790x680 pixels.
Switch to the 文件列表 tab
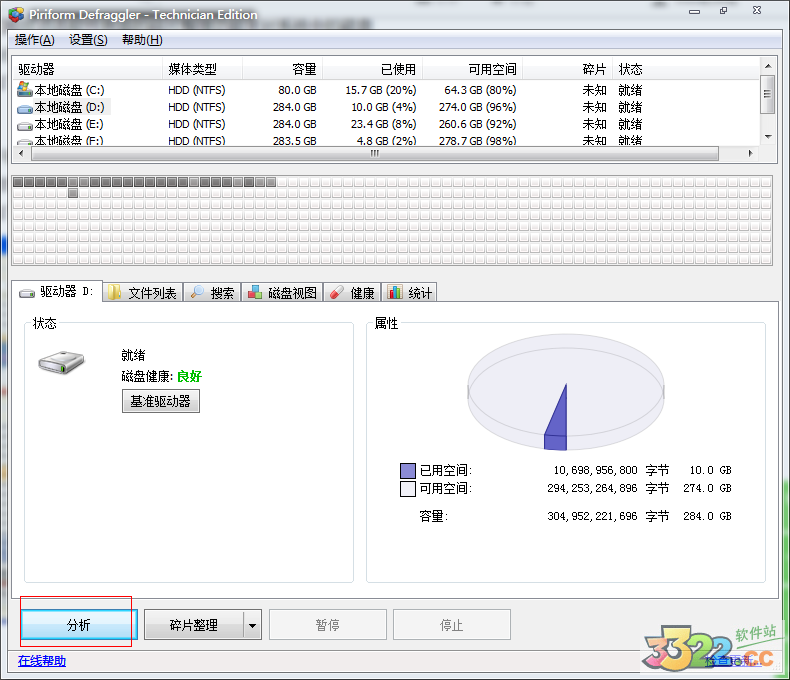pyautogui.click(x=143, y=292)
